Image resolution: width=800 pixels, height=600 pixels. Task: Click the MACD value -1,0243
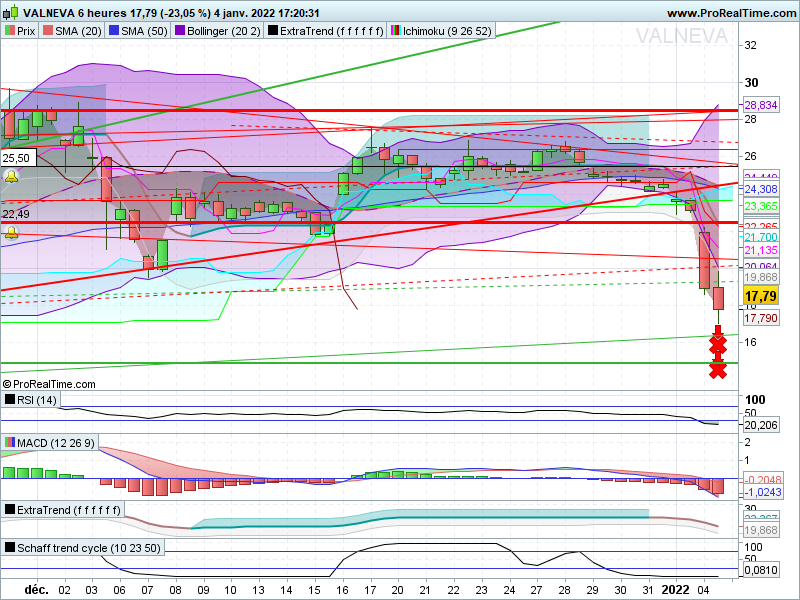pyautogui.click(x=763, y=492)
